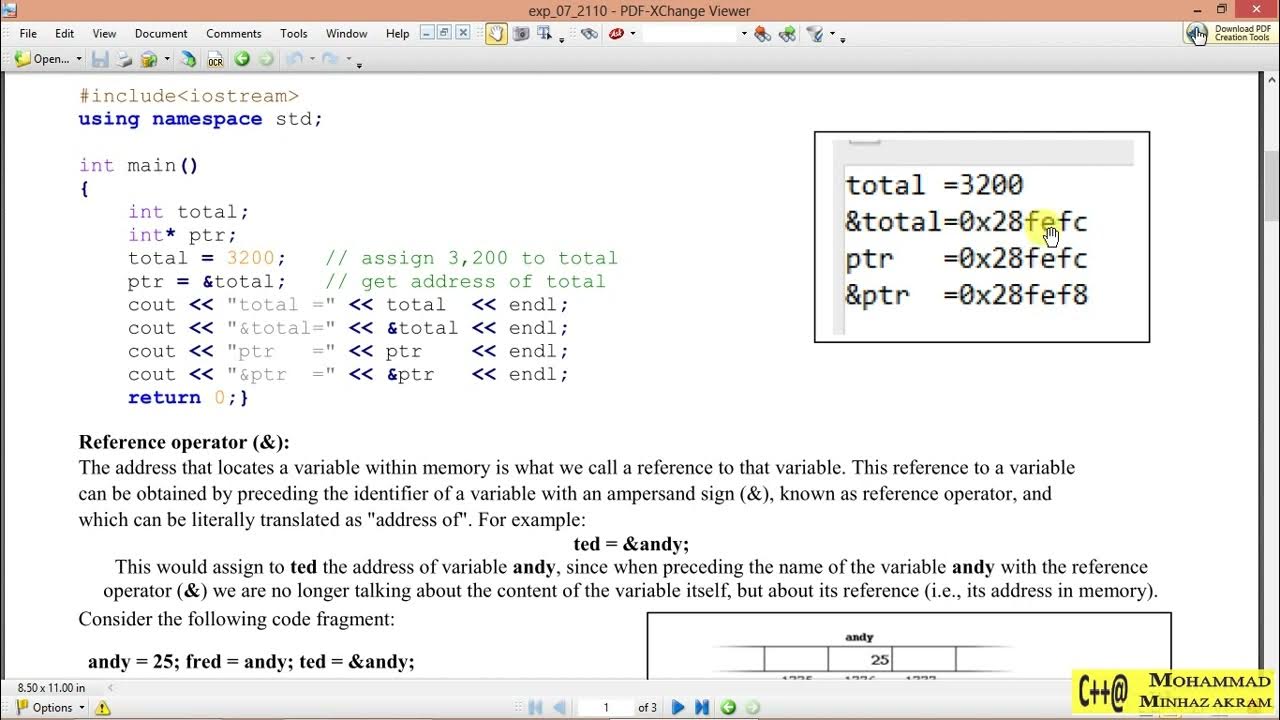Click the email/send document icon

pyautogui.click(x=148, y=59)
